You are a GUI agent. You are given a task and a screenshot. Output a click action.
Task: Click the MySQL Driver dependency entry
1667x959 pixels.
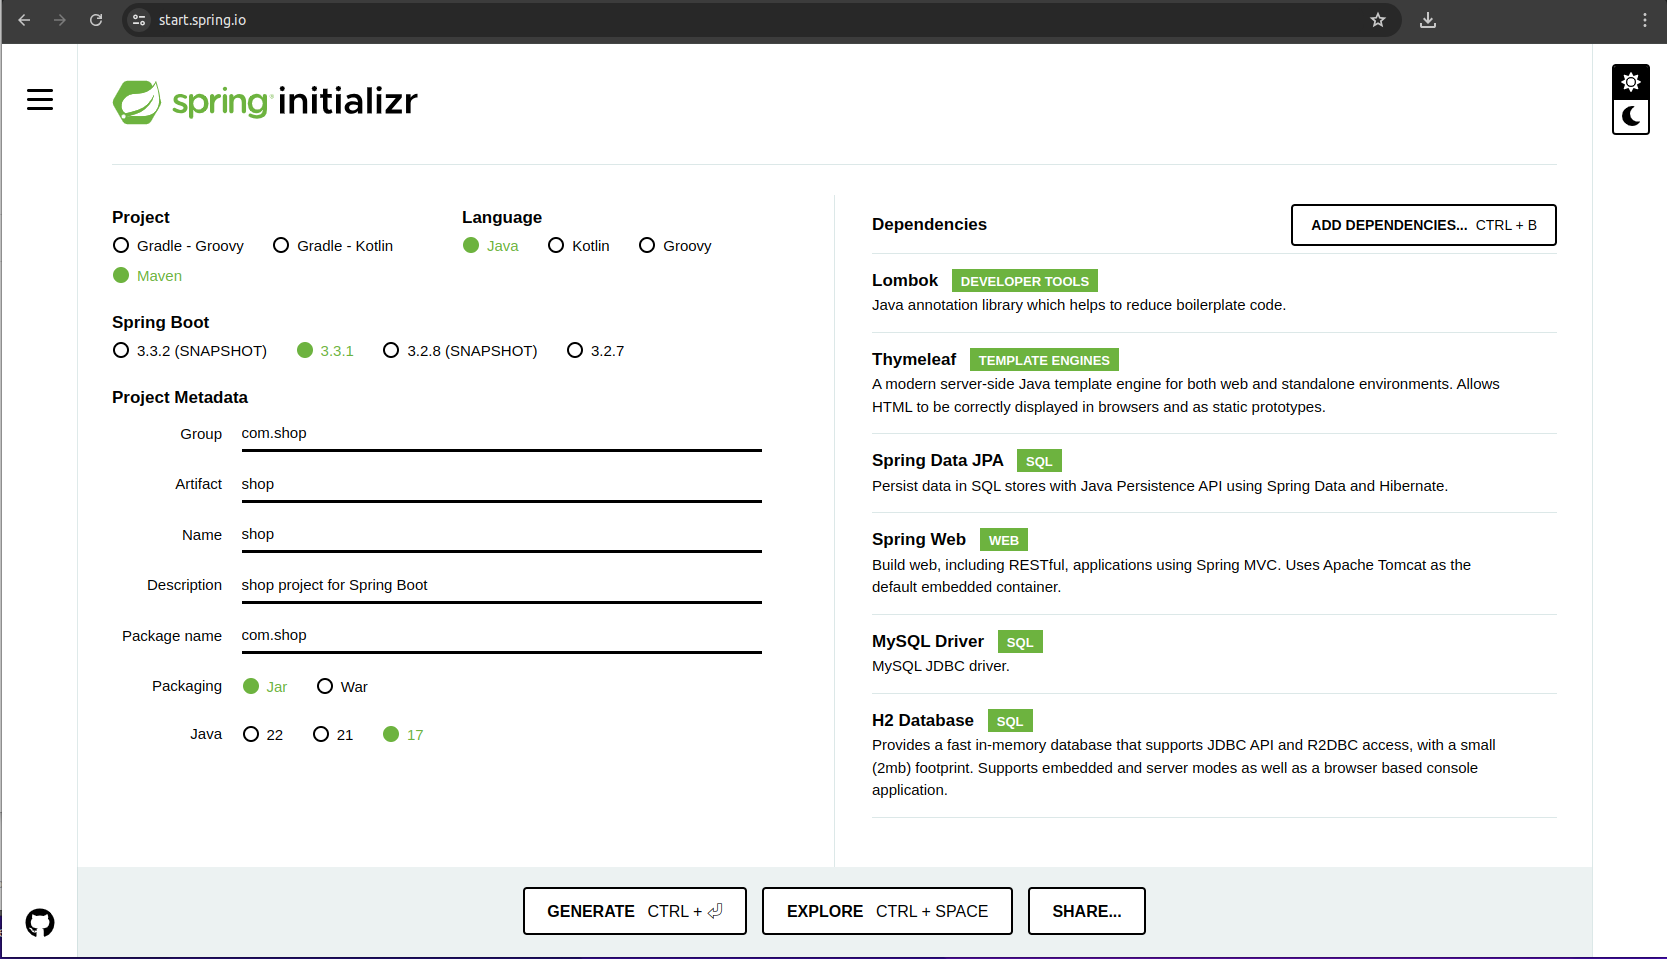tap(1214, 654)
